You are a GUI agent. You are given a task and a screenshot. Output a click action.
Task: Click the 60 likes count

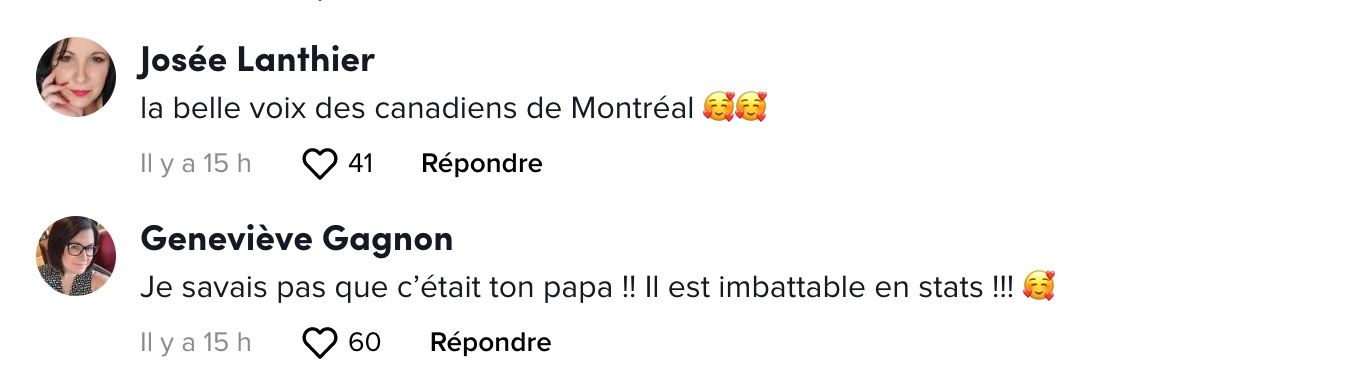364,342
